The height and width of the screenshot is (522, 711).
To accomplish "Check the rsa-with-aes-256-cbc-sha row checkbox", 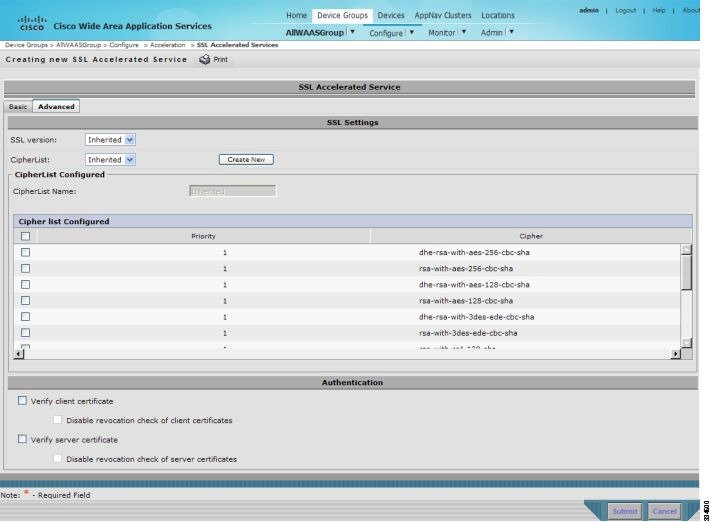I will tap(25, 268).
